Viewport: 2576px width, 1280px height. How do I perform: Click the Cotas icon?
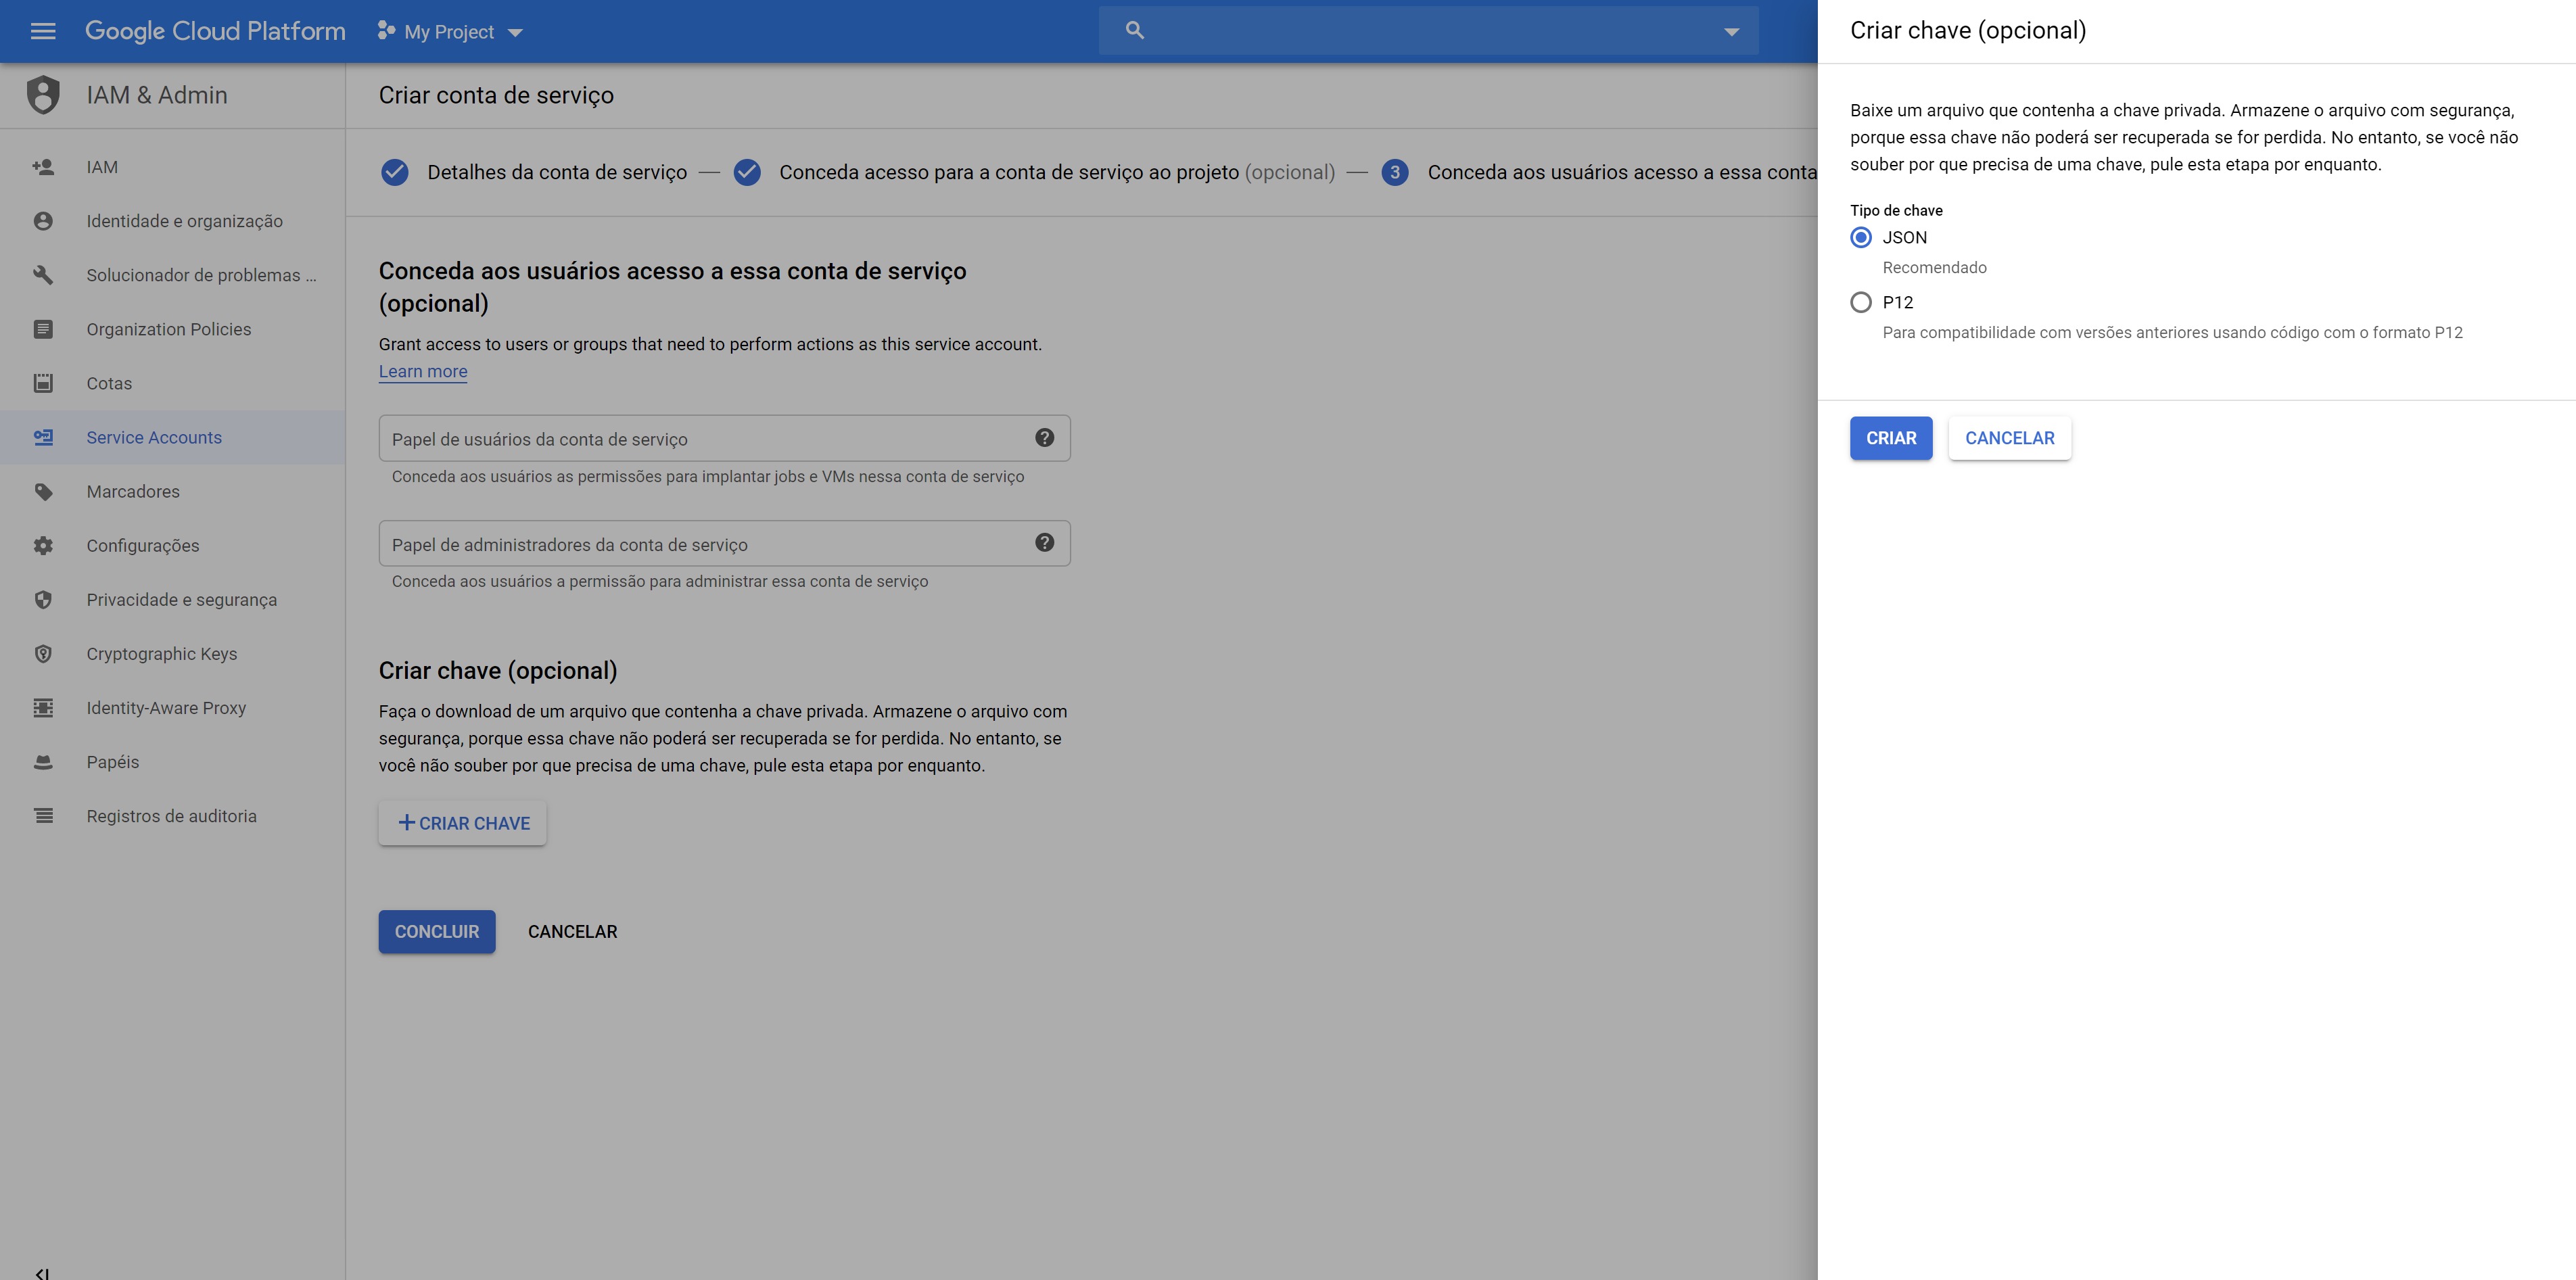coord(43,383)
